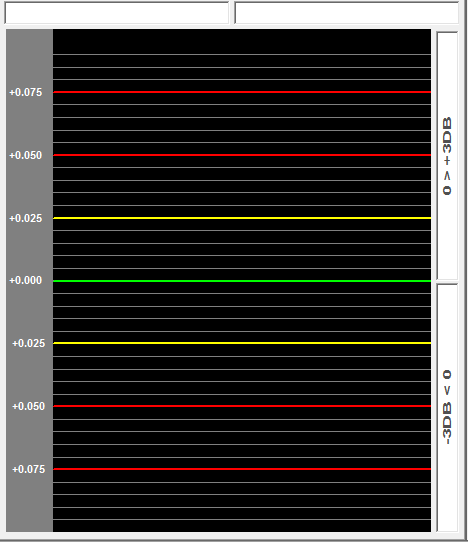This screenshot has height=542, width=468.
Task: Click the upper +0.050 scale label
Action: [26, 155]
